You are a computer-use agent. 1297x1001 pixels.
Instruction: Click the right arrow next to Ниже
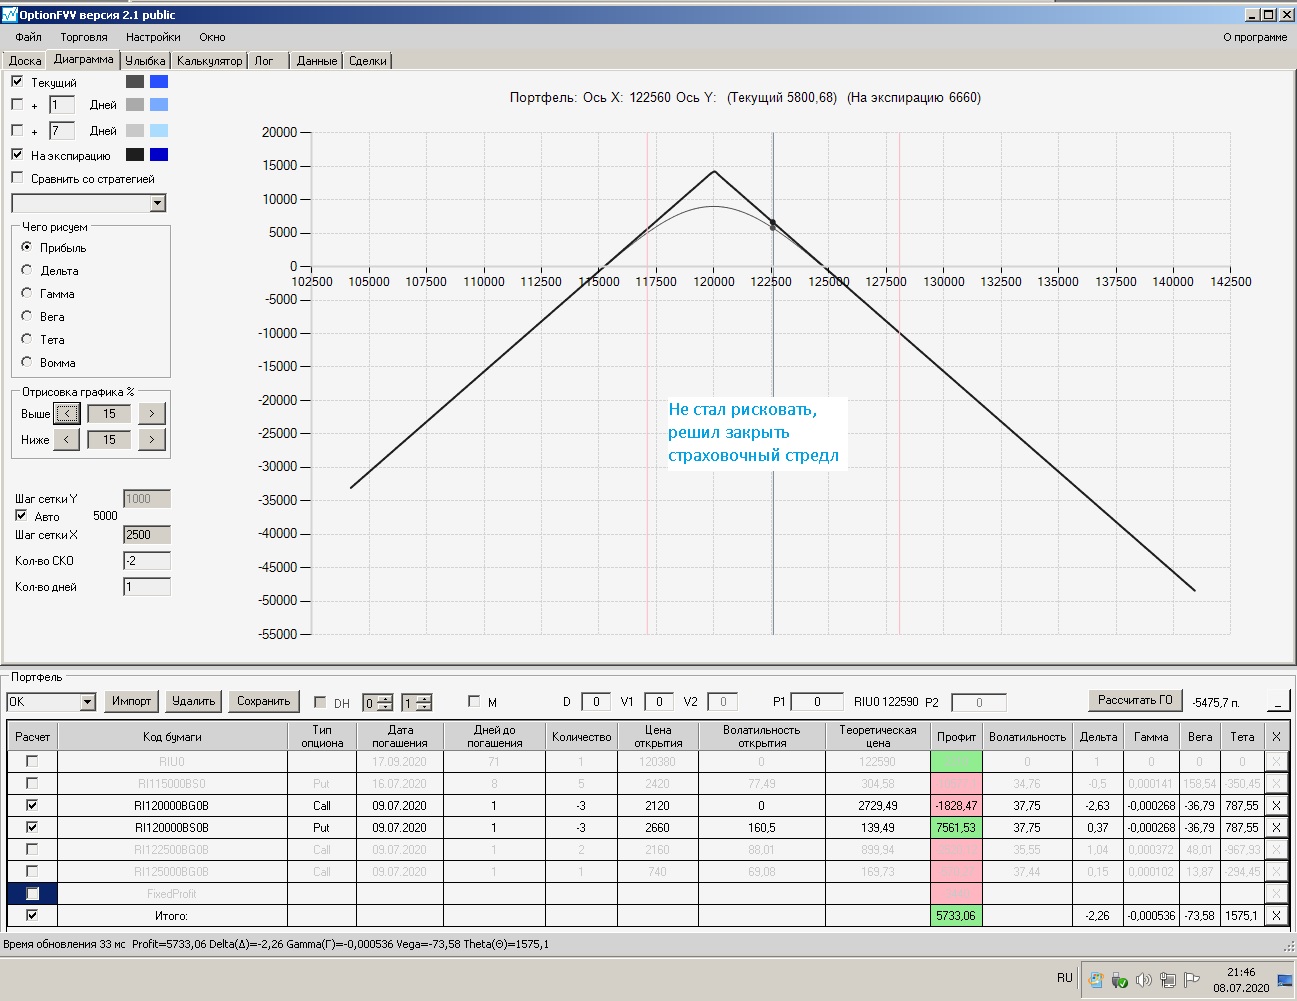point(151,439)
